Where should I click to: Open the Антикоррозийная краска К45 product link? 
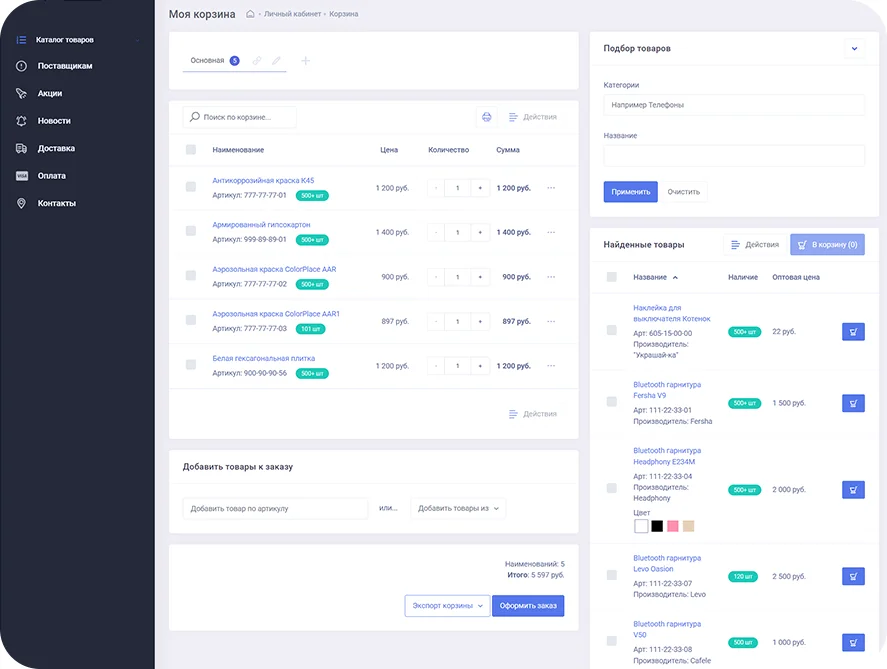point(263,180)
